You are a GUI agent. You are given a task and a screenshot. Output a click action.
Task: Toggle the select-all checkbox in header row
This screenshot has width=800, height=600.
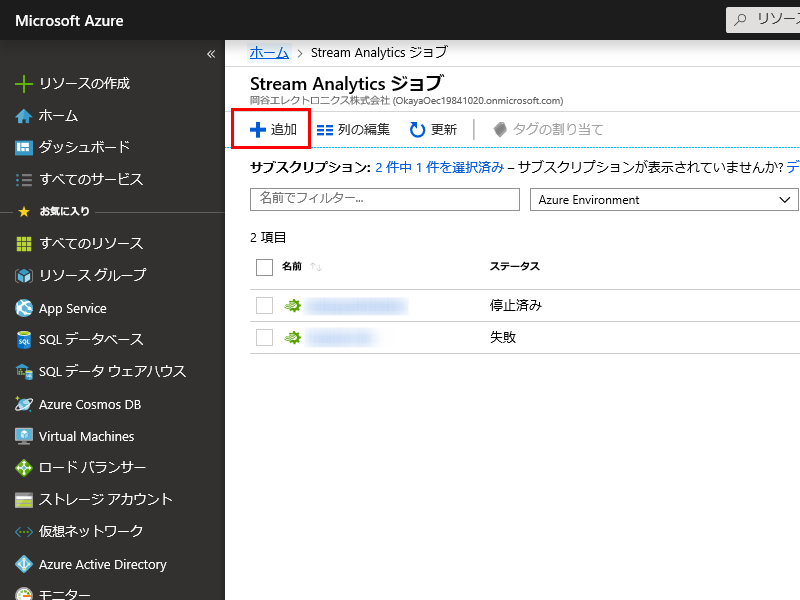point(265,267)
